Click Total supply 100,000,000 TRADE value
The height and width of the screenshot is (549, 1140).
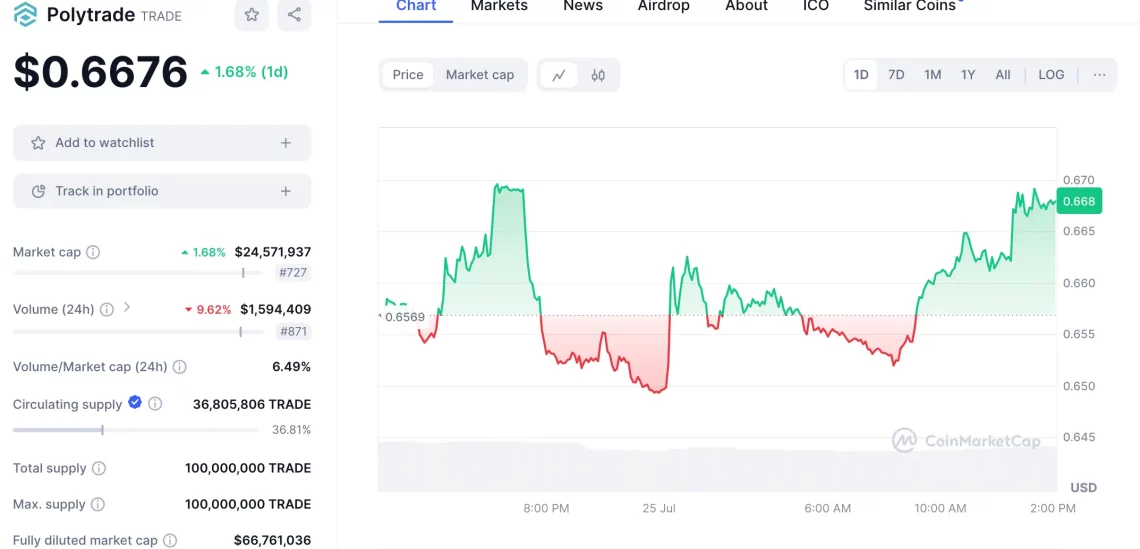pyautogui.click(x=248, y=468)
